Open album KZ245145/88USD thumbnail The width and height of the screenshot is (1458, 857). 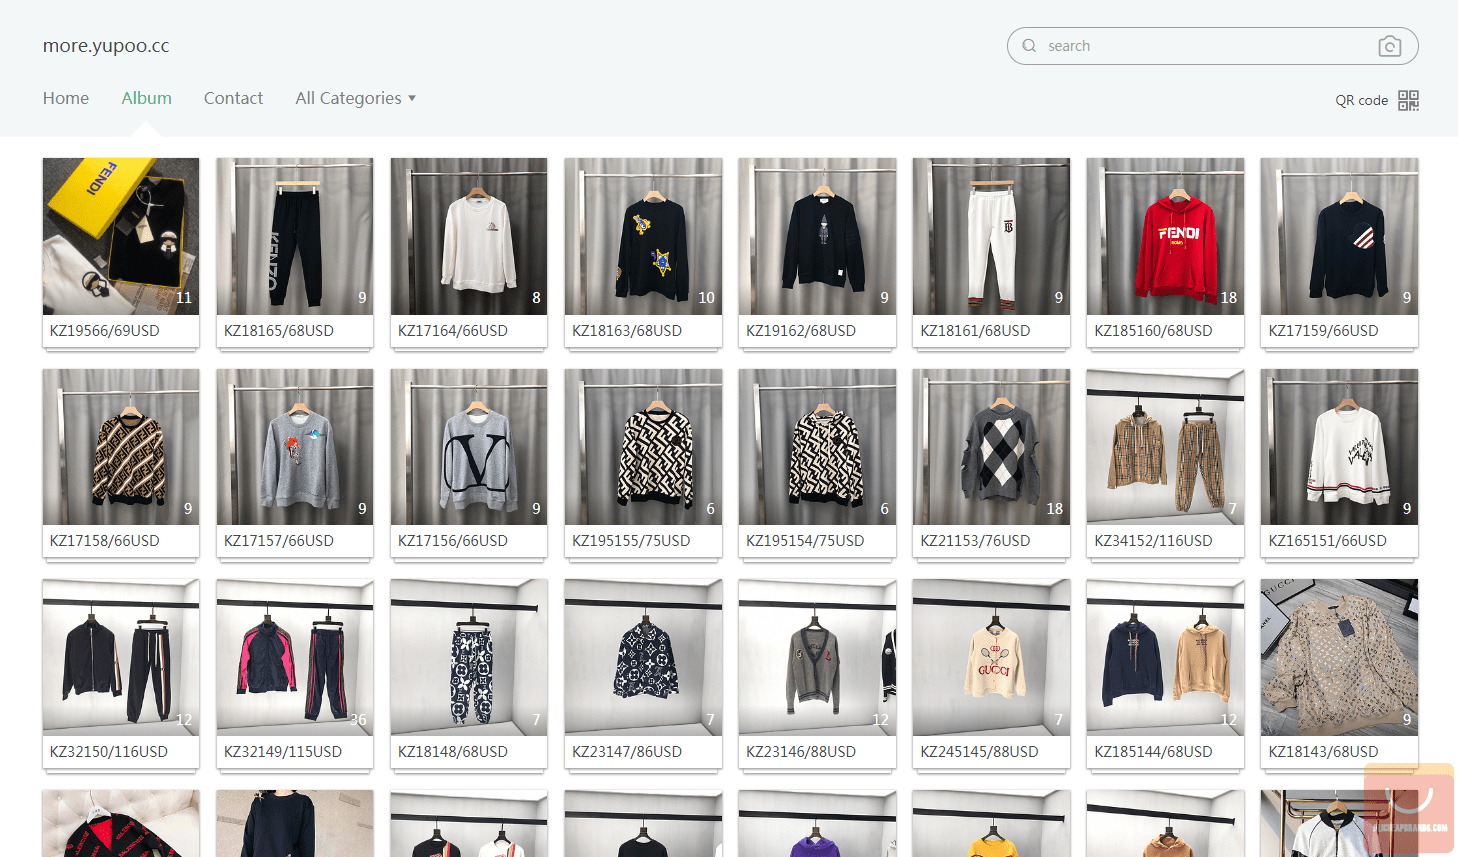[x=991, y=658]
